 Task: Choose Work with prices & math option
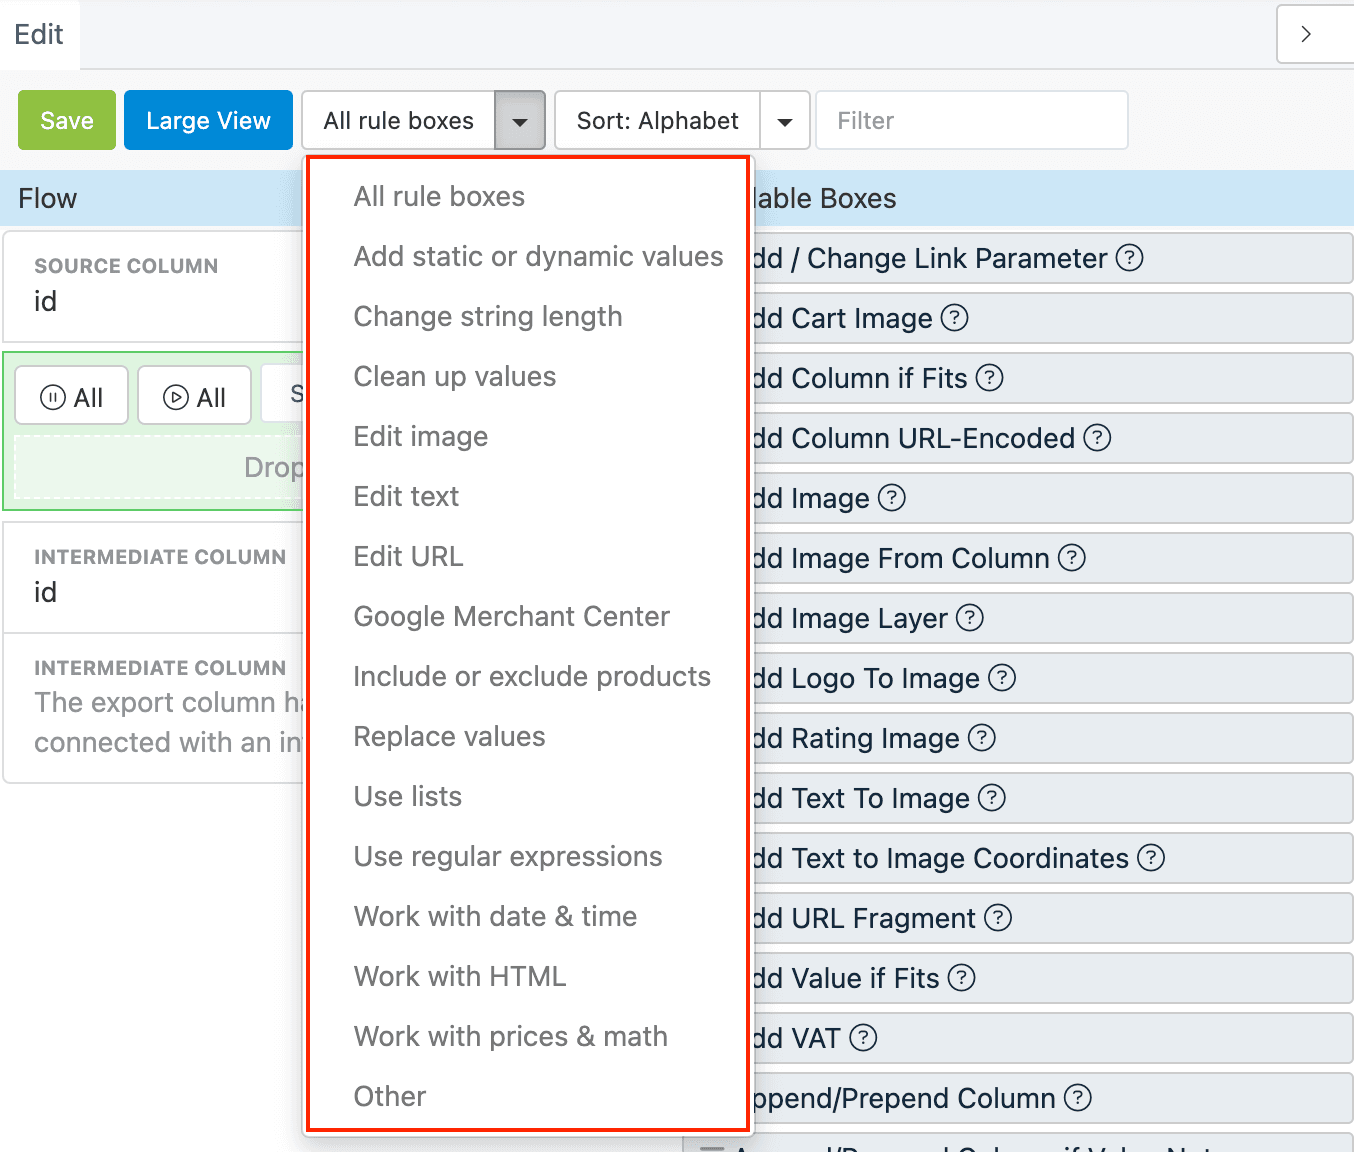[x=510, y=1037]
